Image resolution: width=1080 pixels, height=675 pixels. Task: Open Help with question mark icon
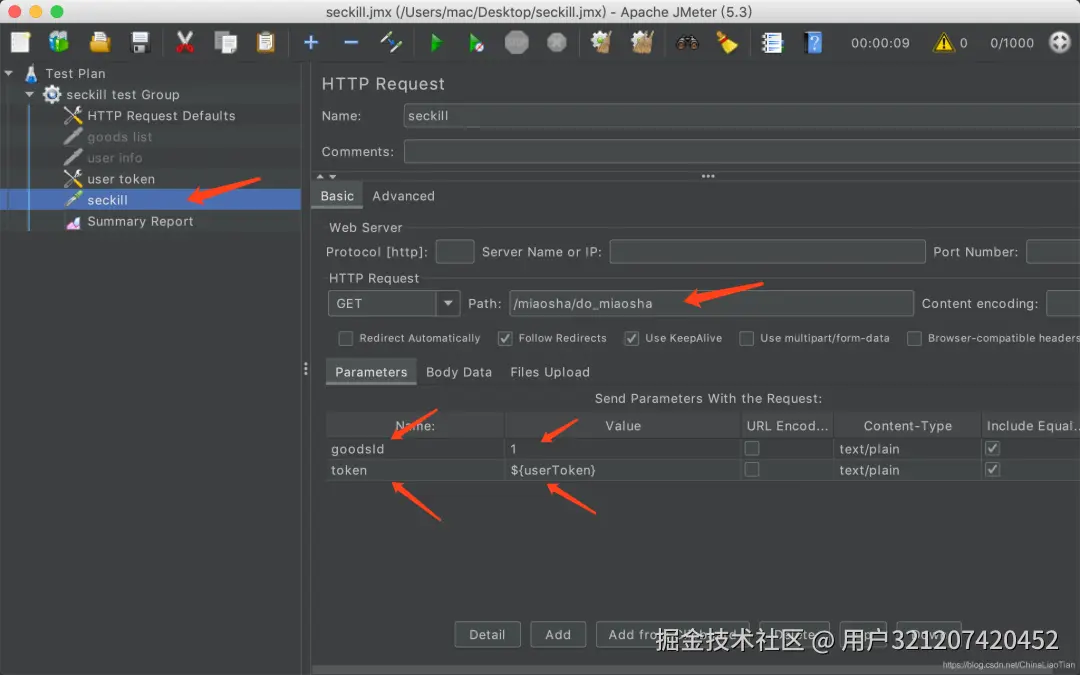(x=813, y=43)
